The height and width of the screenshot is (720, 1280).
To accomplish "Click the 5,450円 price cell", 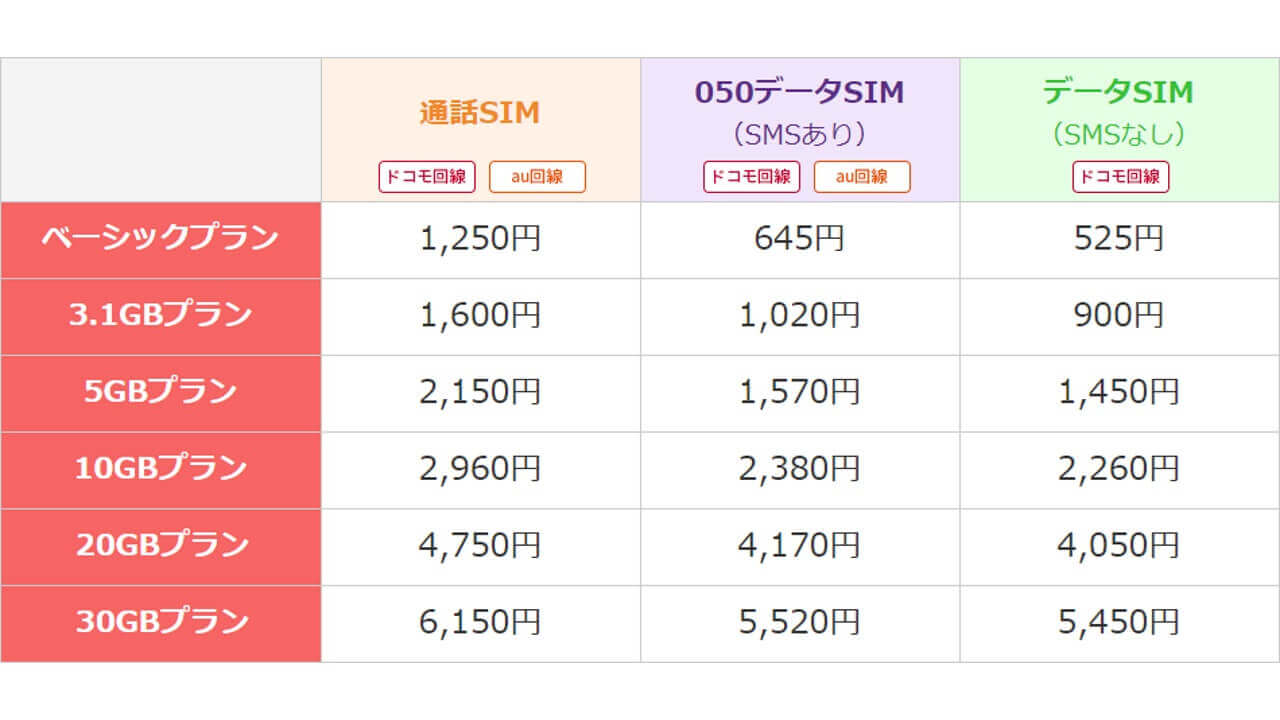I will [x=1118, y=623].
